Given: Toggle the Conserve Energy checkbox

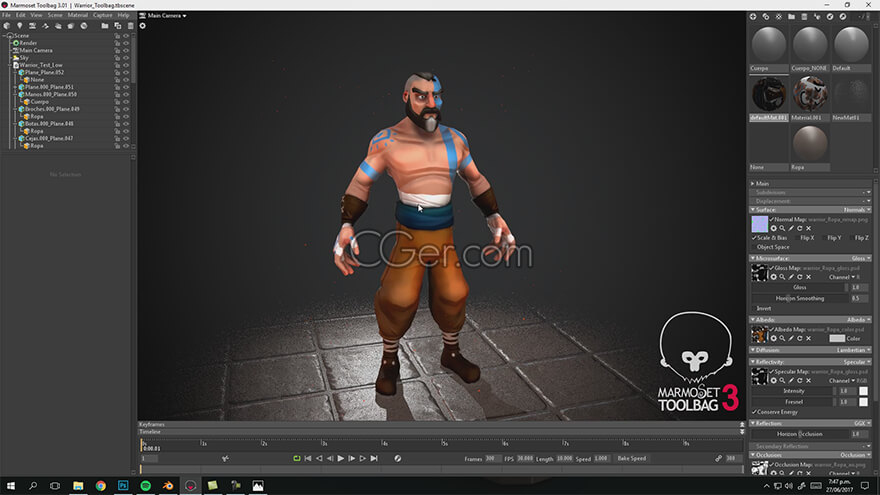Looking at the screenshot, I should click(x=754, y=412).
